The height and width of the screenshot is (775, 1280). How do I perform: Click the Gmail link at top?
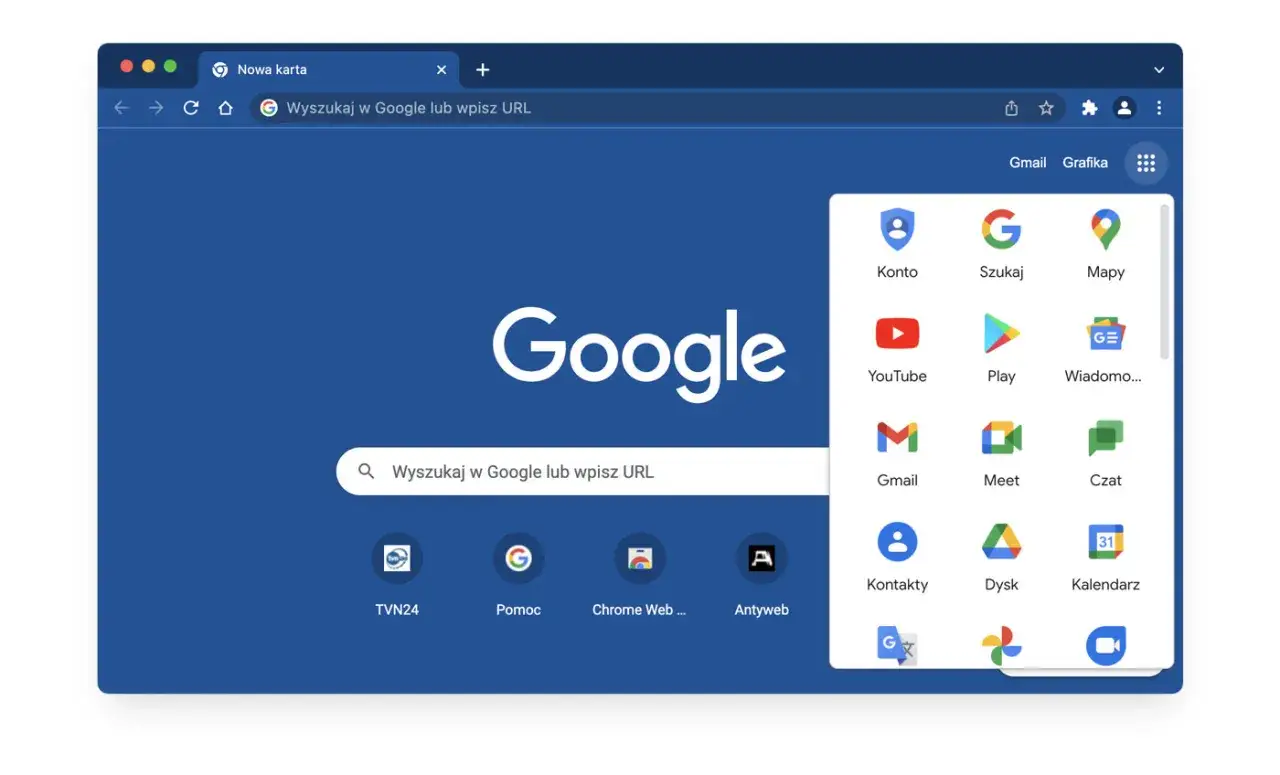[x=1028, y=163]
